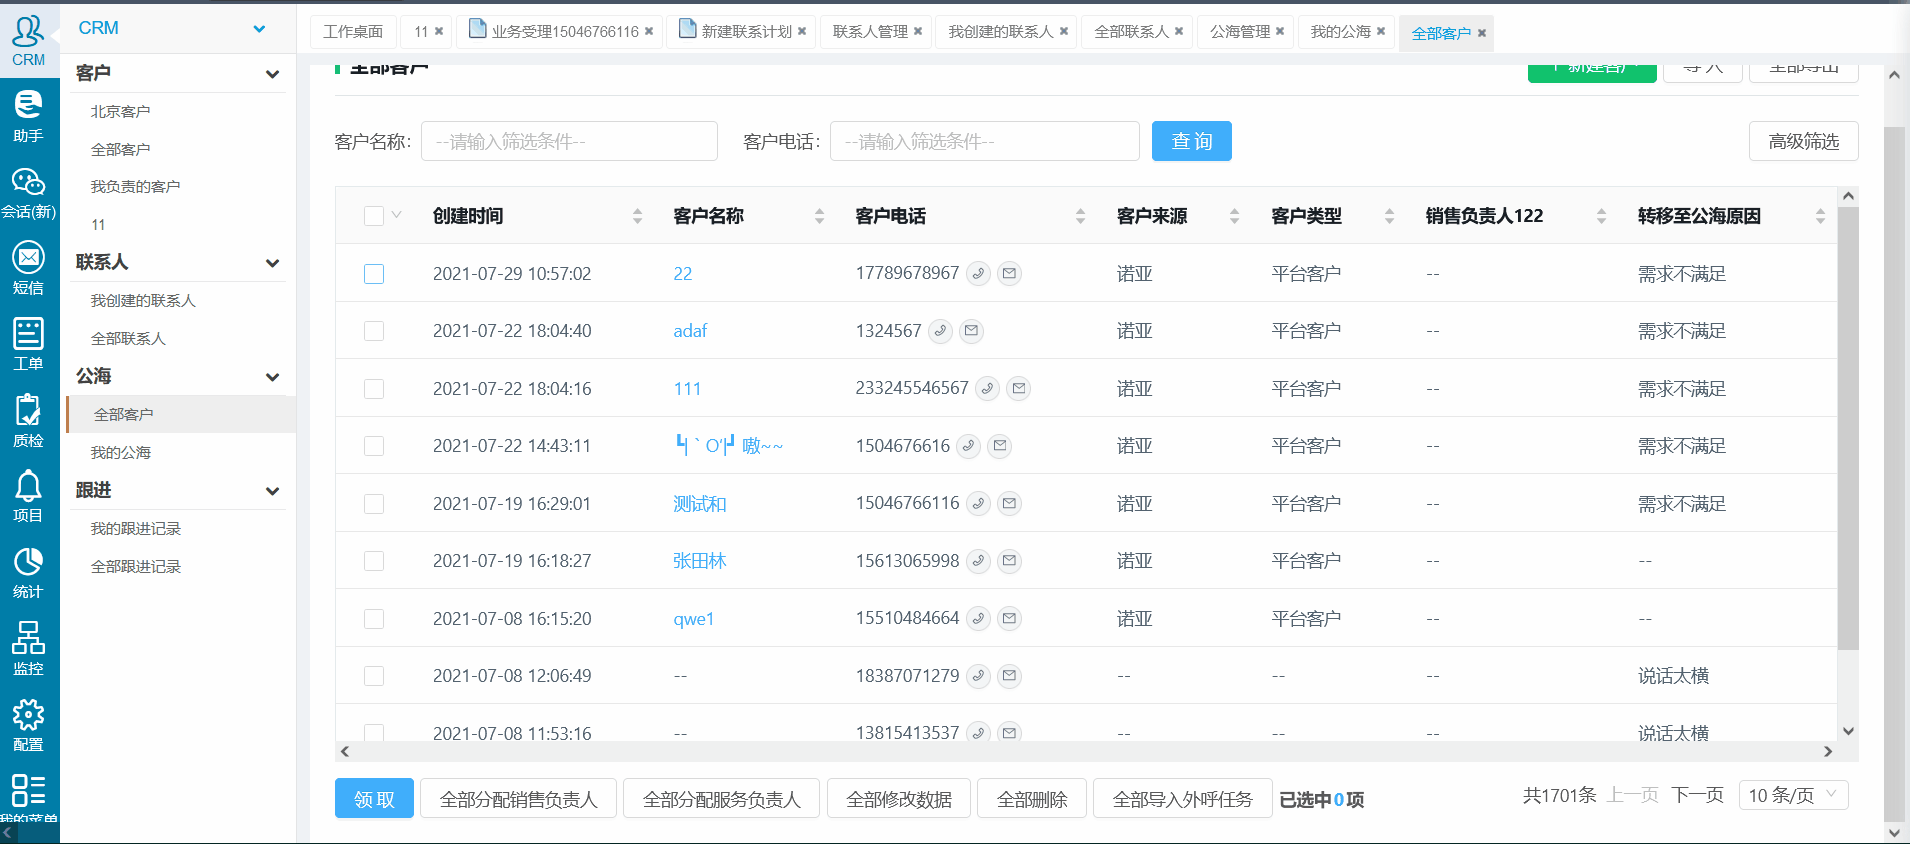Open the 监控 monitoring sidebar icon

(x=28, y=648)
